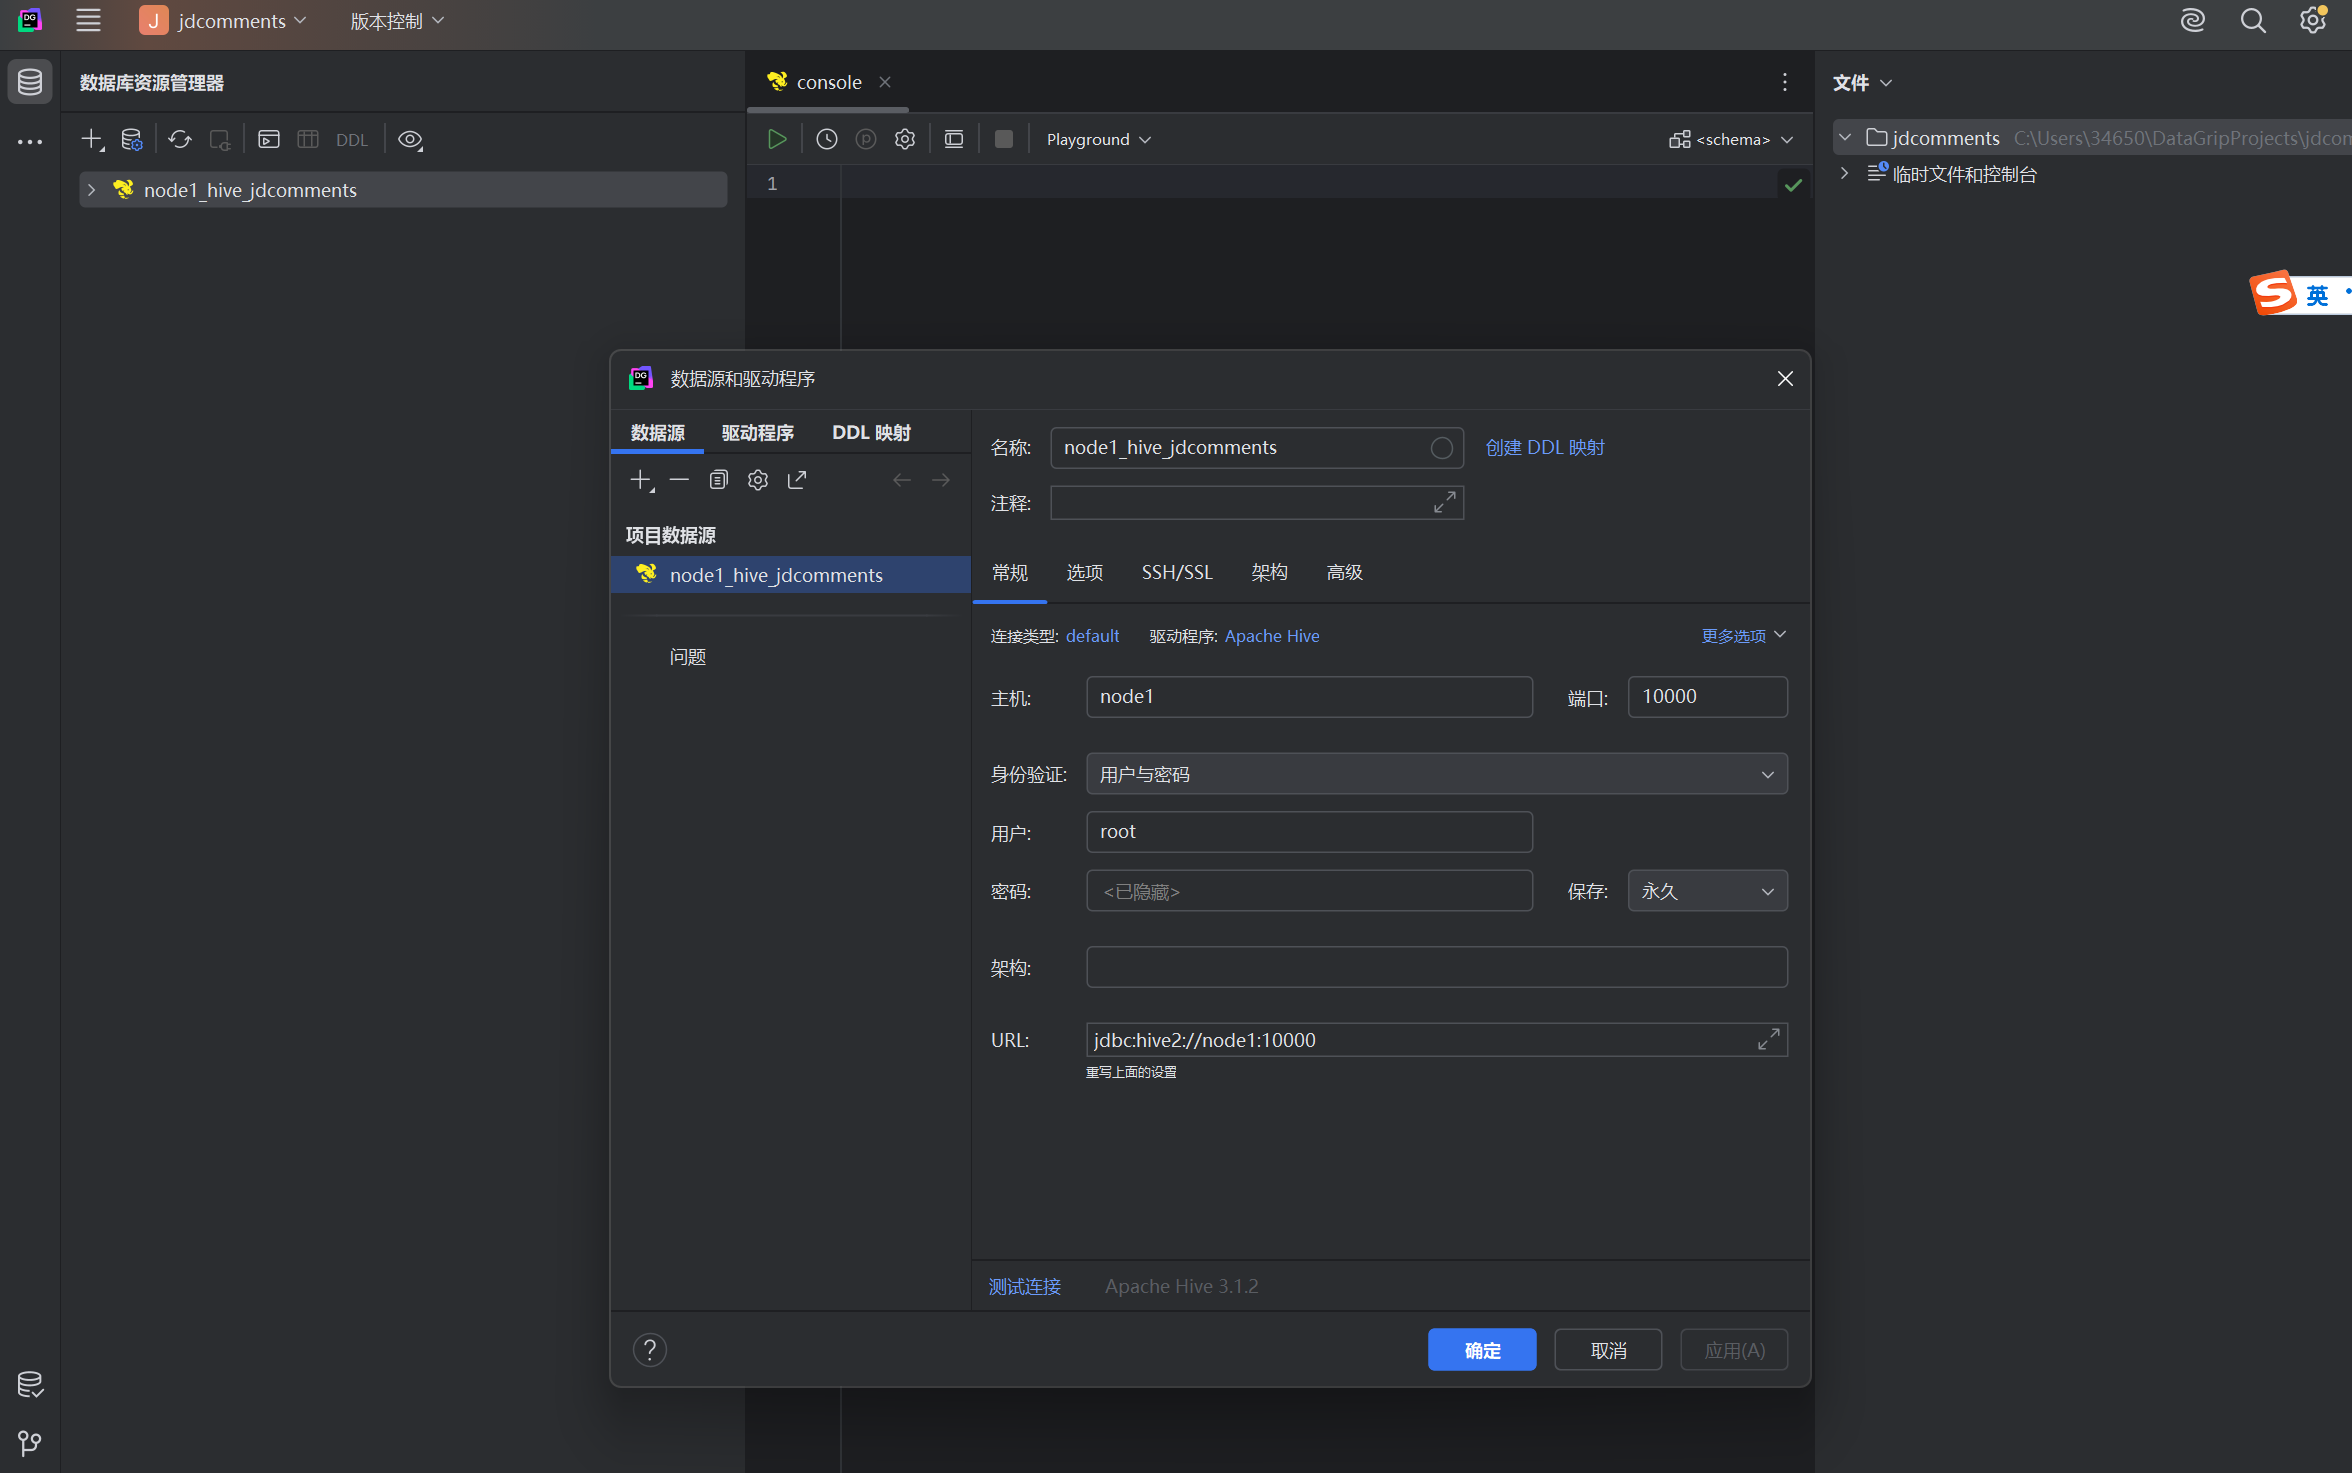Screen dimensions: 2352x1473
Task: Click color circle in name field
Action: [x=1441, y=448]
